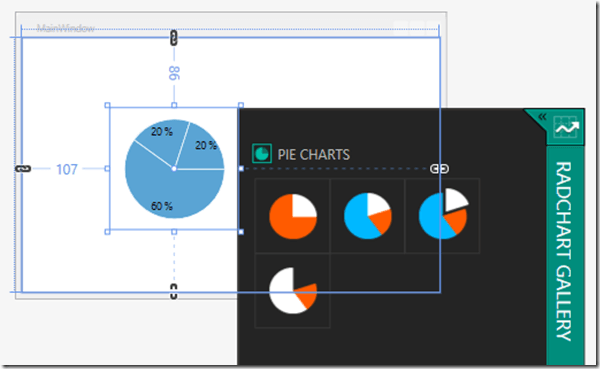This screenshot has height=369, width=600.
Task: Choose the orange single-slice pie chart thumbnail
Action: 293,216
